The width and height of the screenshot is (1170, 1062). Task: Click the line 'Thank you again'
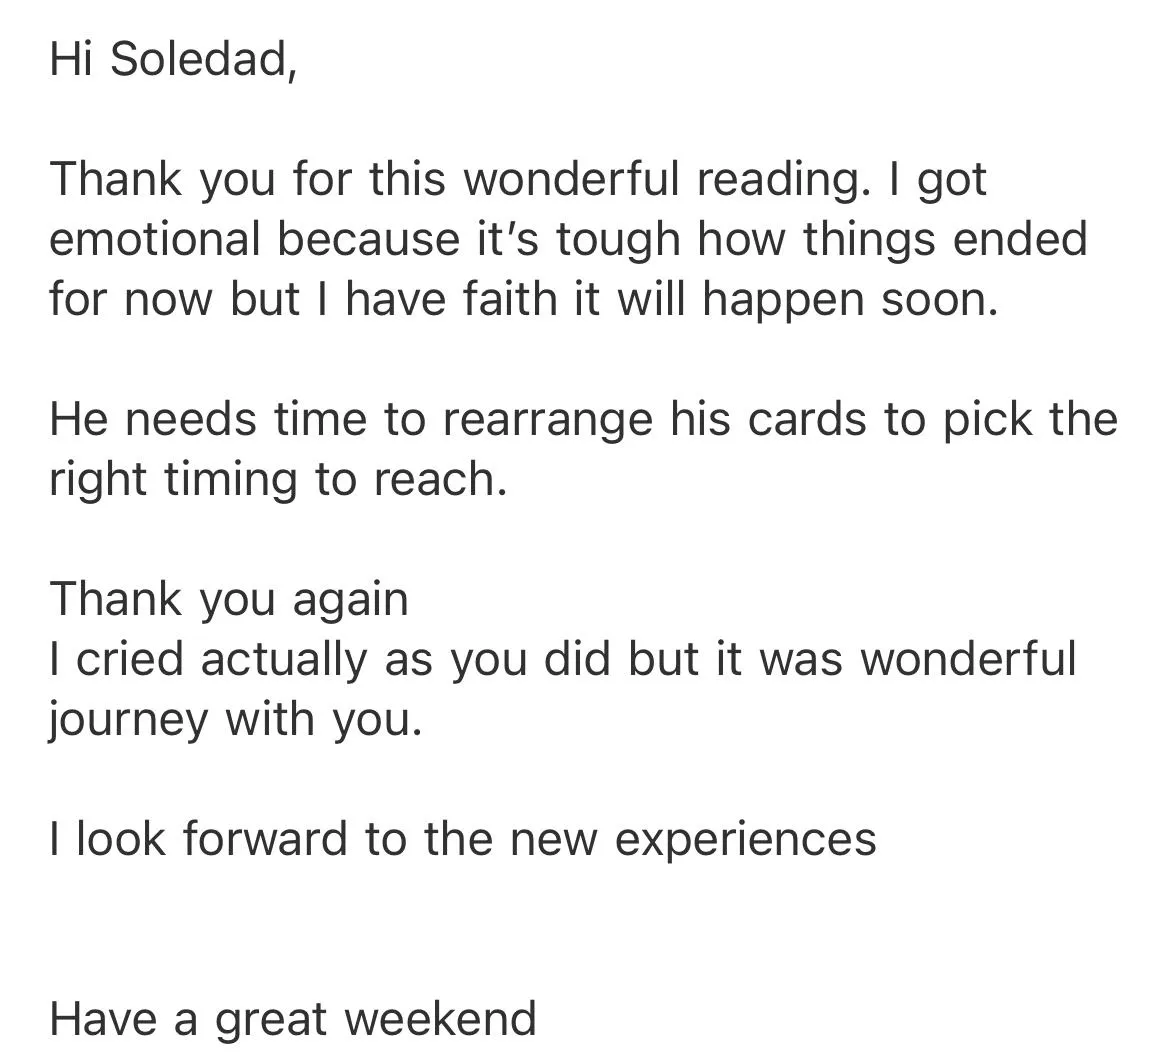229,600
